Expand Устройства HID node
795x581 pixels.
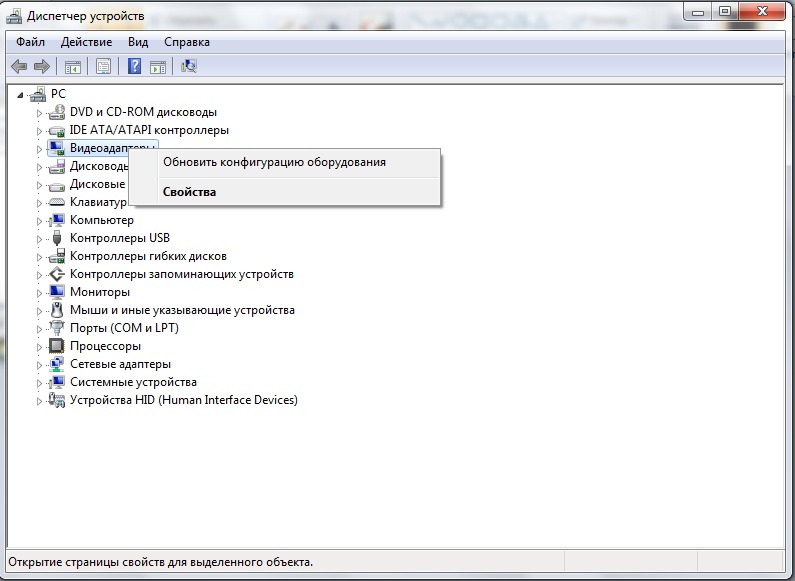(39, 401)
